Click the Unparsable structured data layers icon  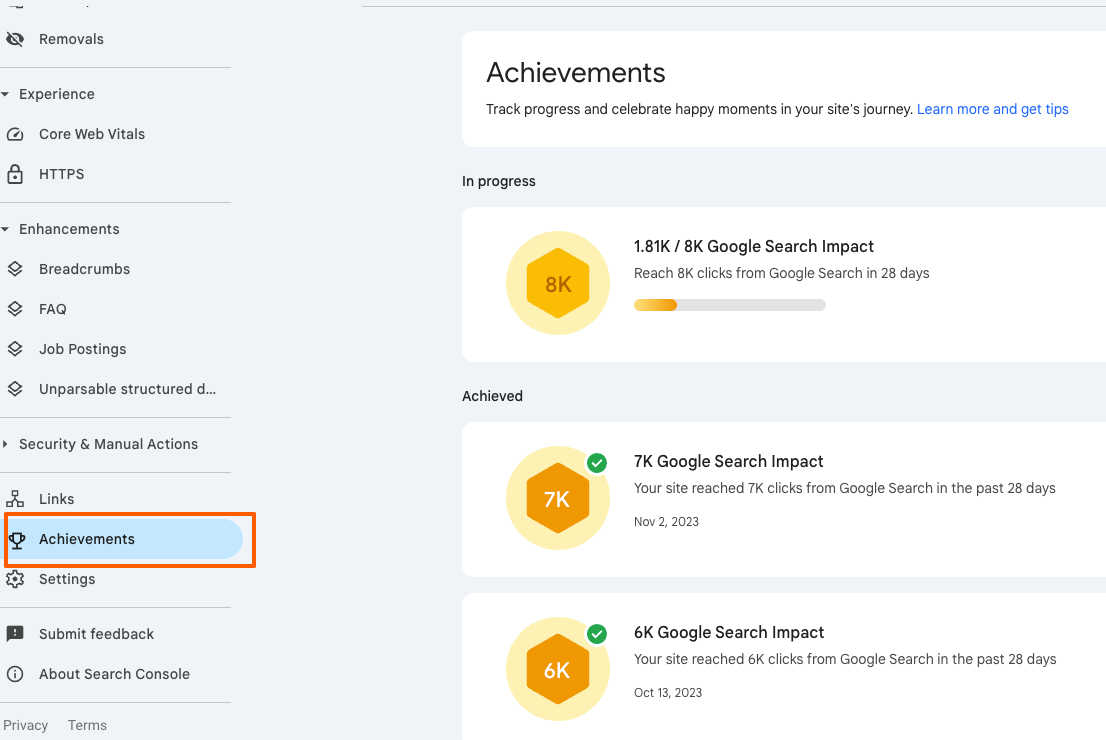pos(15,389)
